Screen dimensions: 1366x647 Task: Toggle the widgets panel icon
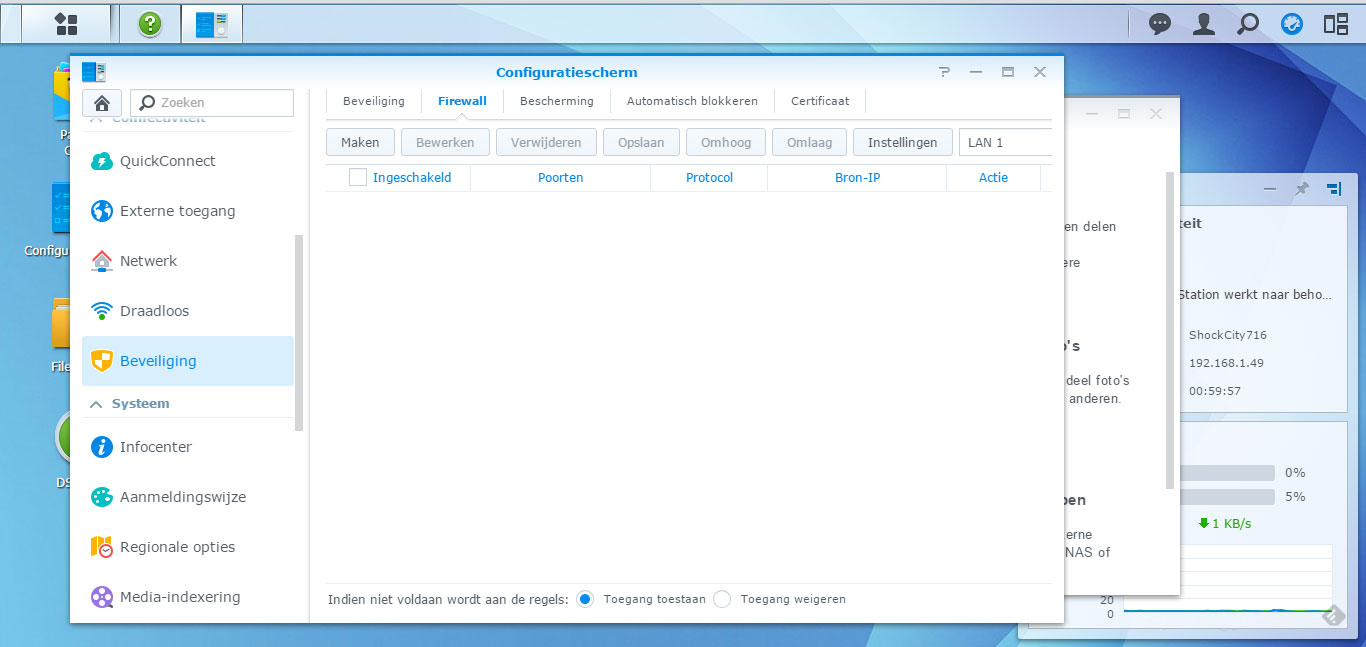(x=1336, y=24)
